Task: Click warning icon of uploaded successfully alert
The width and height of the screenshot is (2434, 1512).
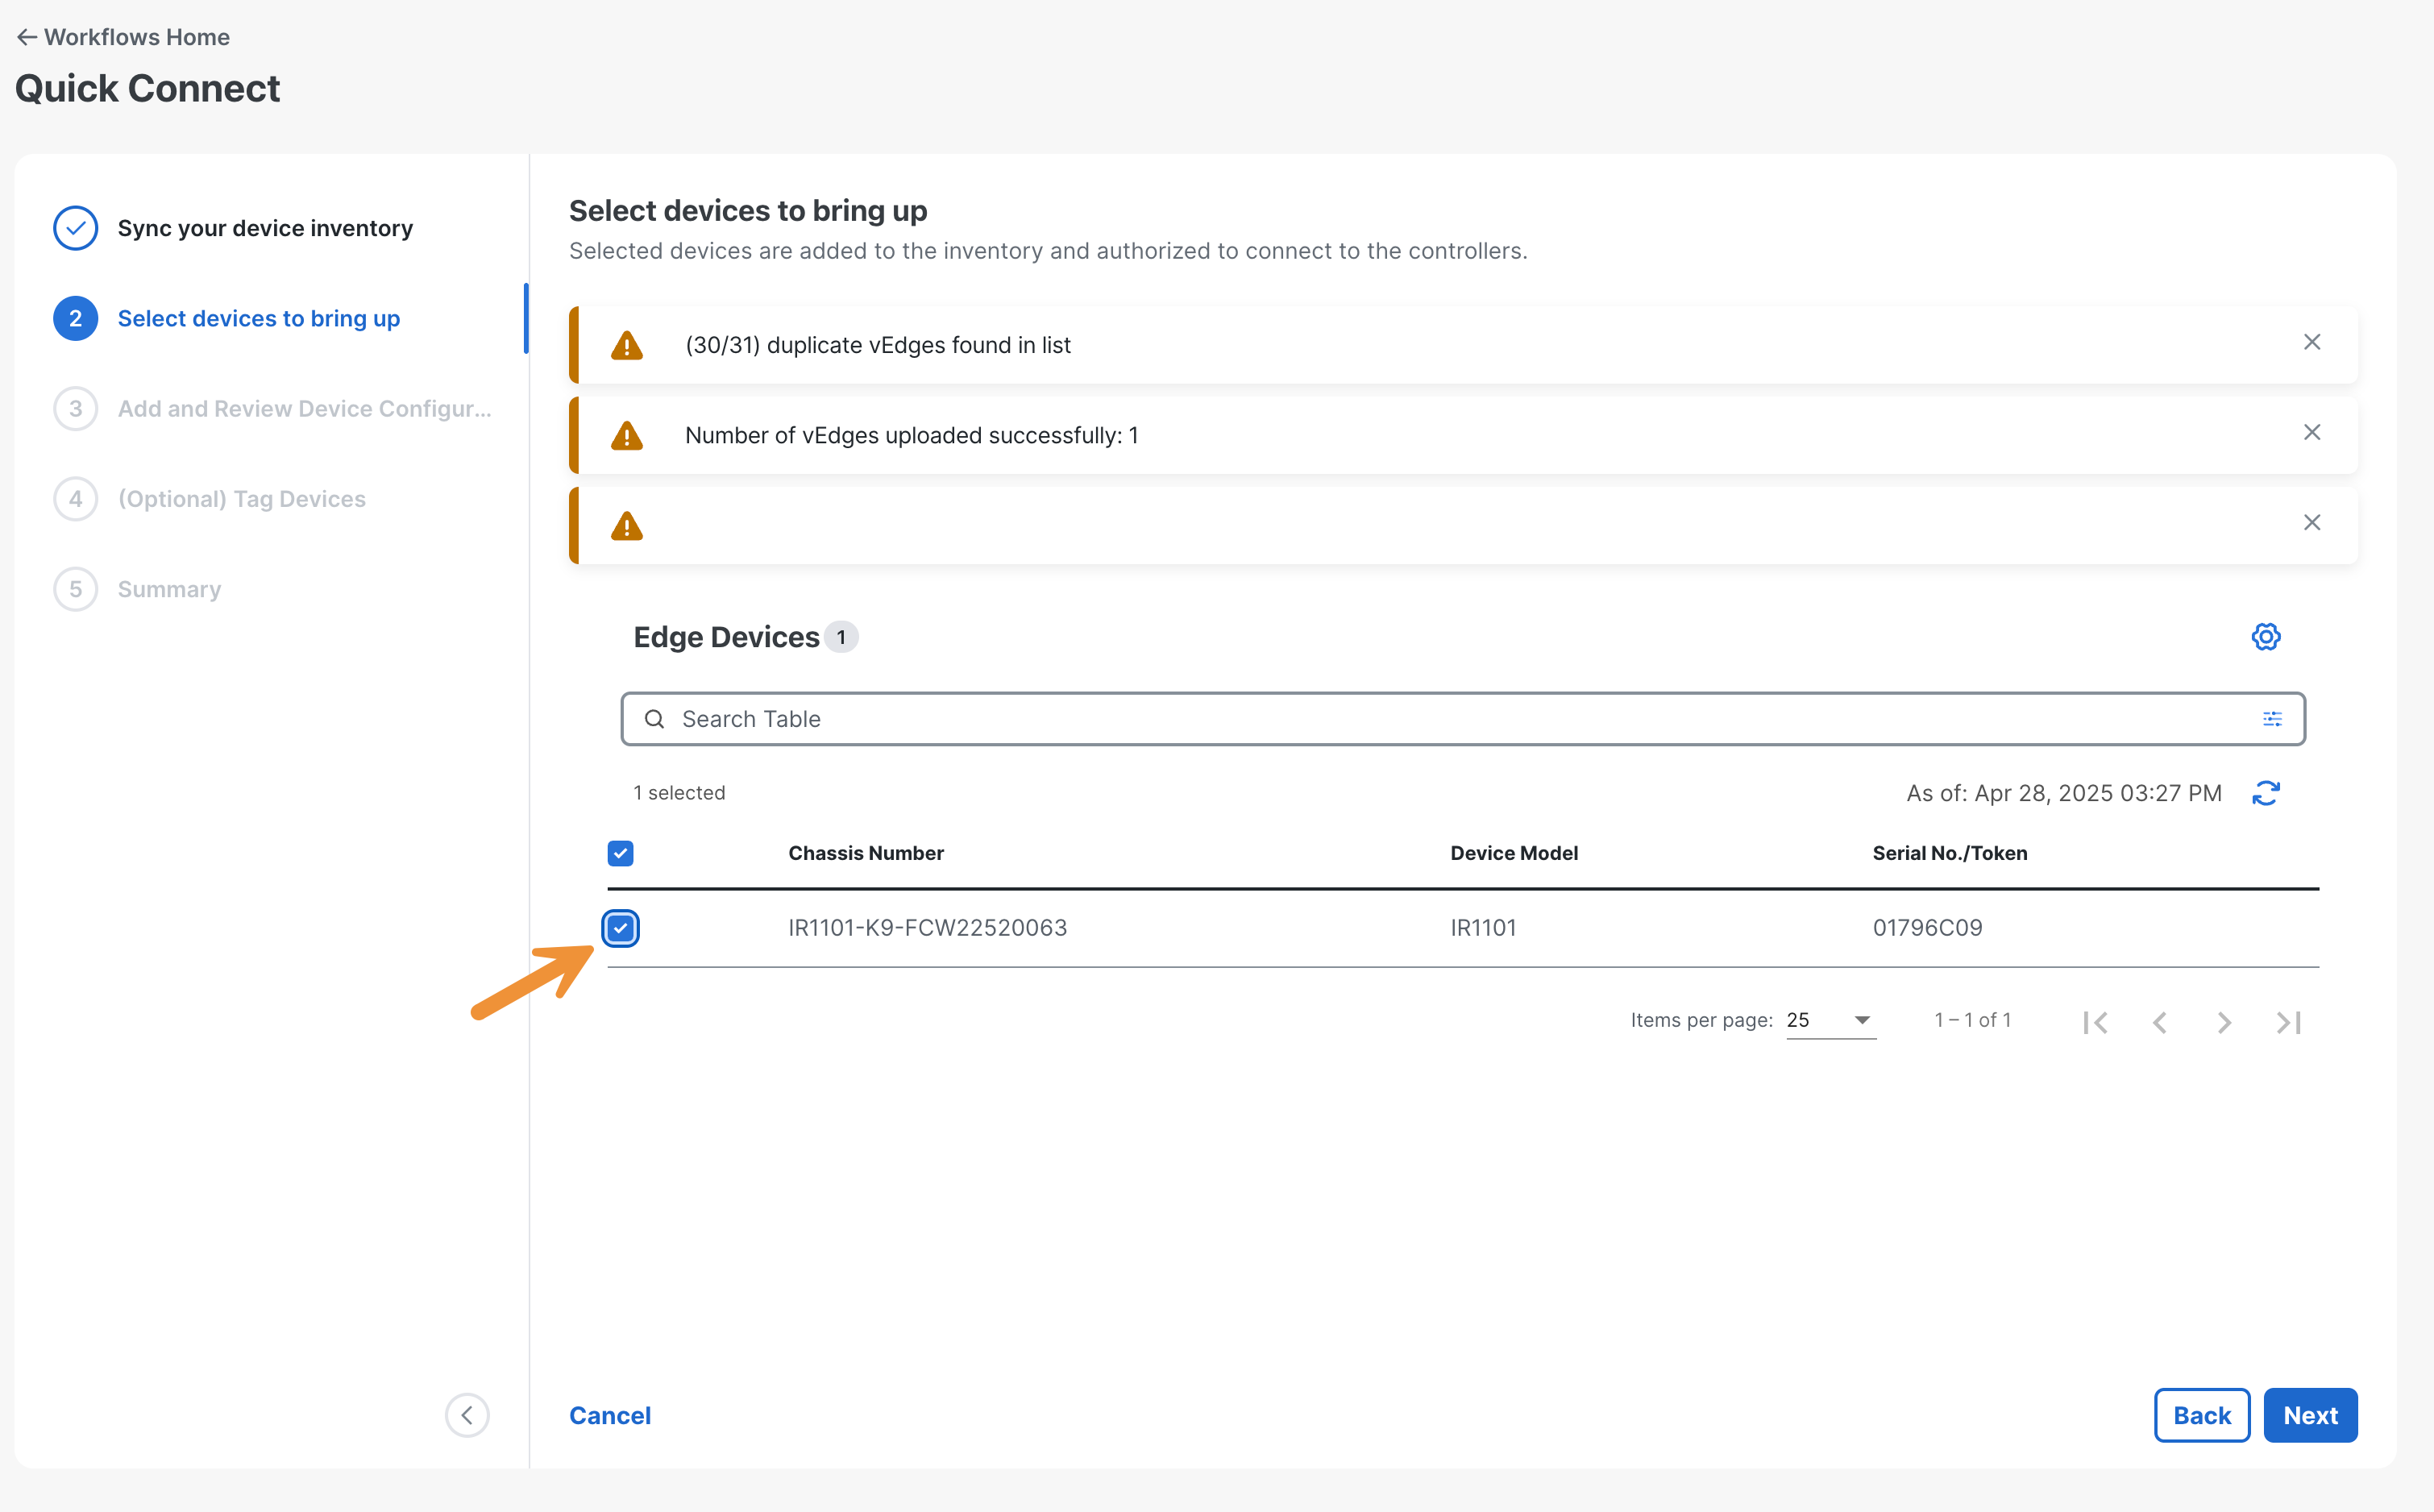Action: coord(627,435)
